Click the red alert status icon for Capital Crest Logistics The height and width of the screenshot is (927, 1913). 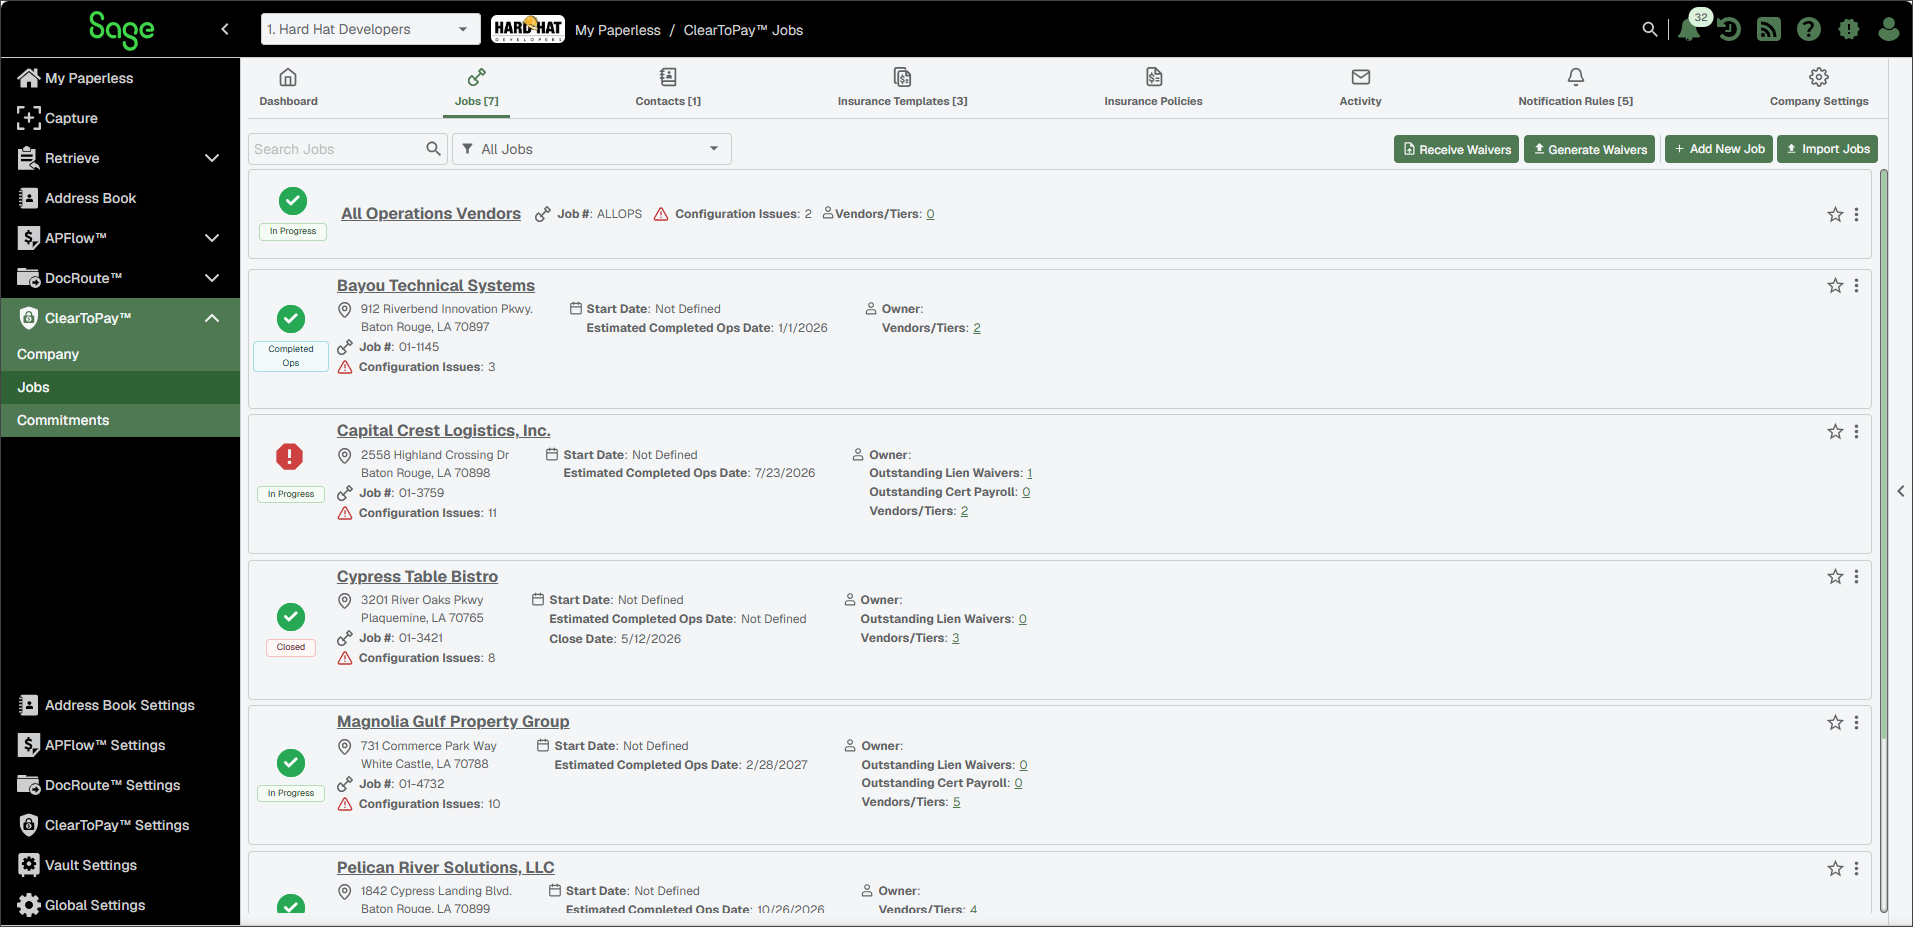tap(289, 457)
